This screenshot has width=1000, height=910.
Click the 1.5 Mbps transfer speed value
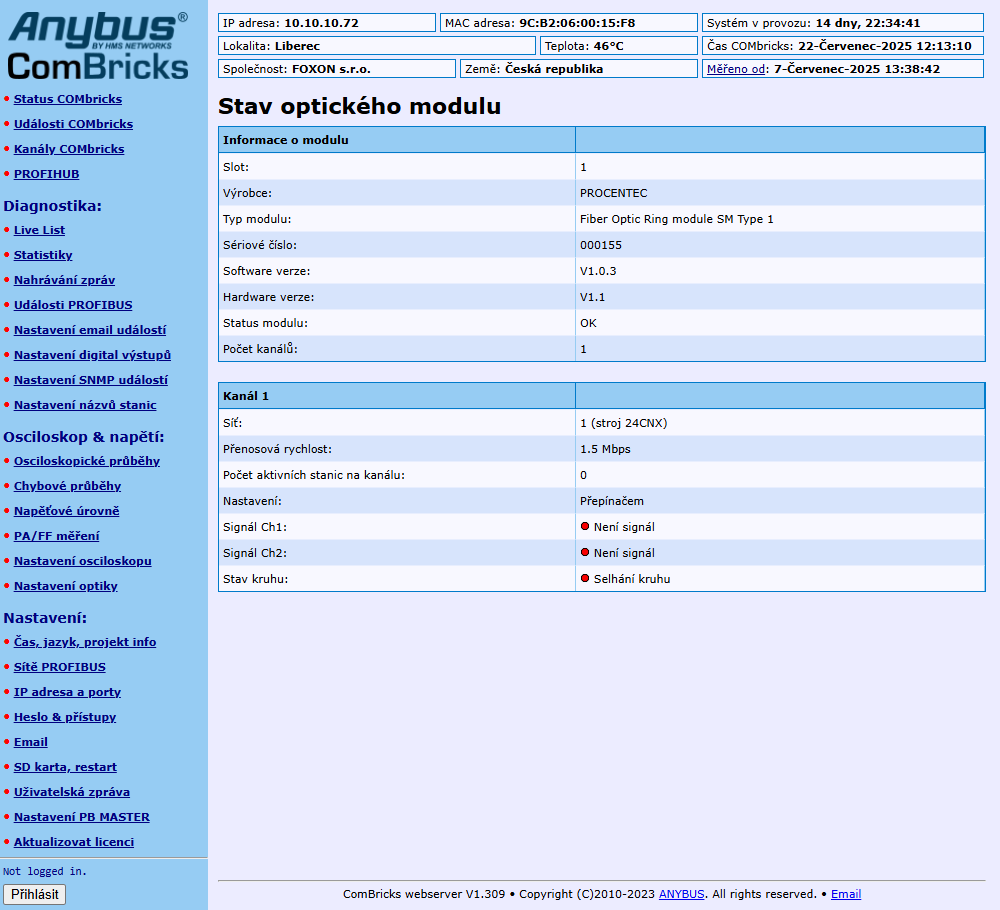point(605,450)
